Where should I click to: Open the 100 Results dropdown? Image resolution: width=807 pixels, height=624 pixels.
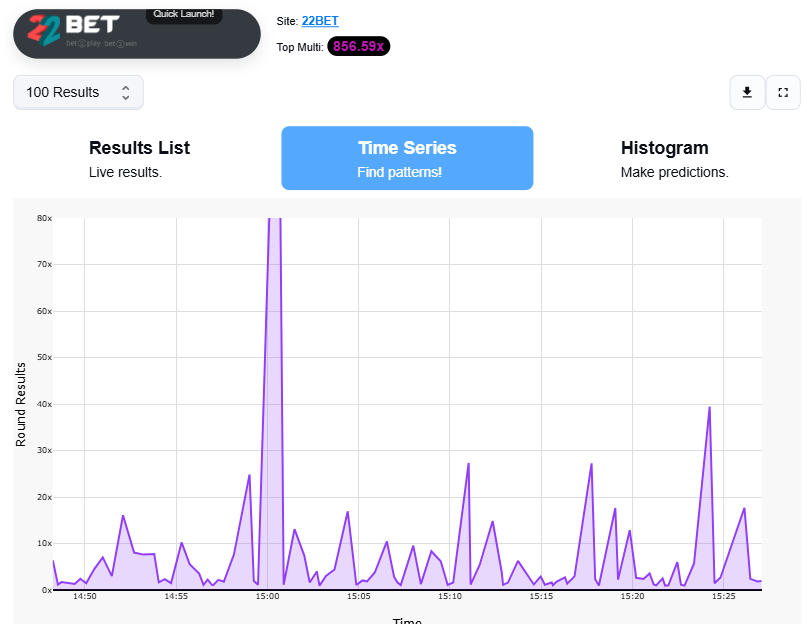point(78,92)
